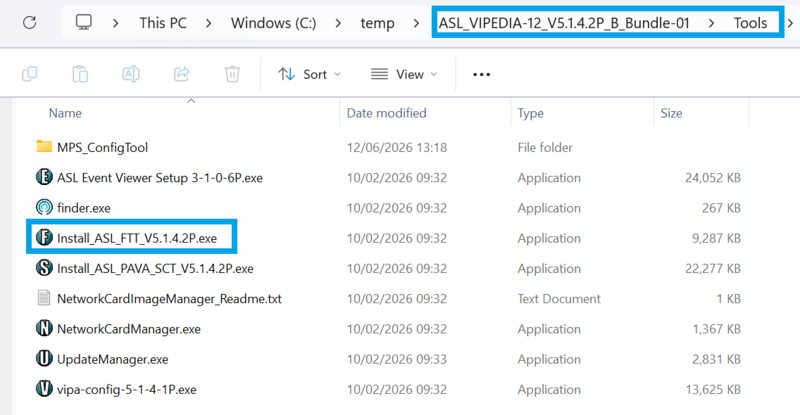Click the Copy toolbar icon
800x415 pixels.
pos(30,74)
